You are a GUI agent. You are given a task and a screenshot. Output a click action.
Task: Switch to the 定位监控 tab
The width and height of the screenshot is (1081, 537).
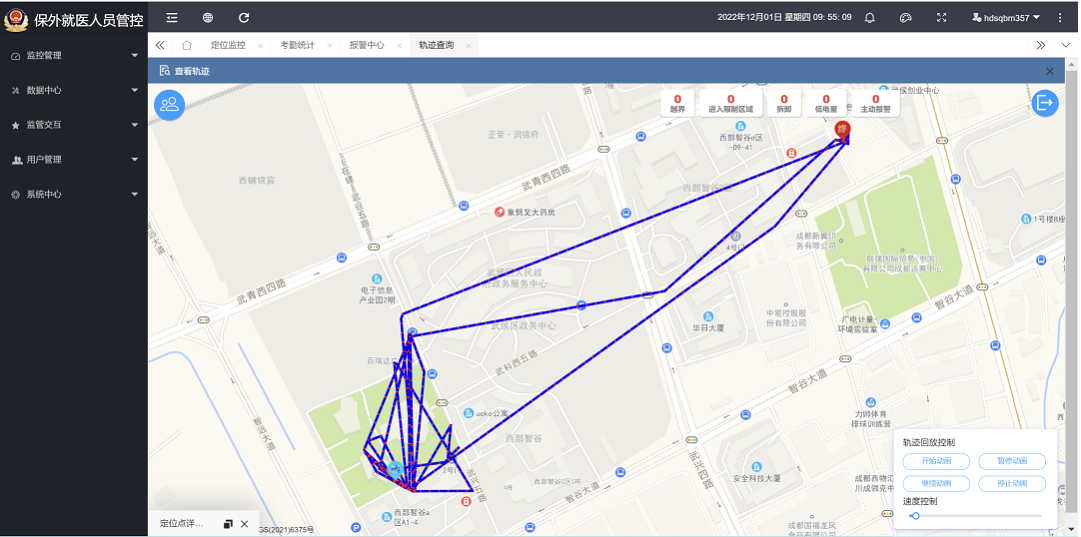click(x=228, y=45)
